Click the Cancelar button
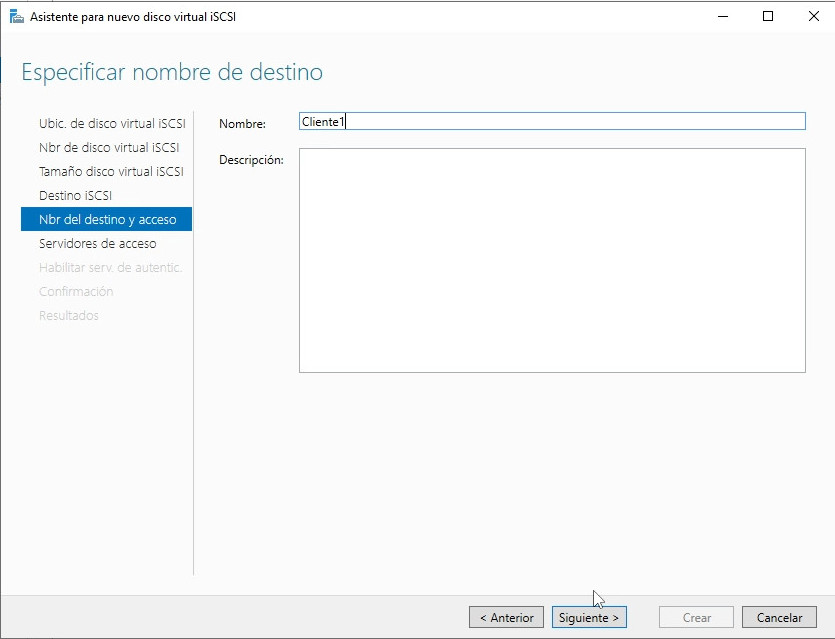The image size is (835, 639). pos(779,618)
